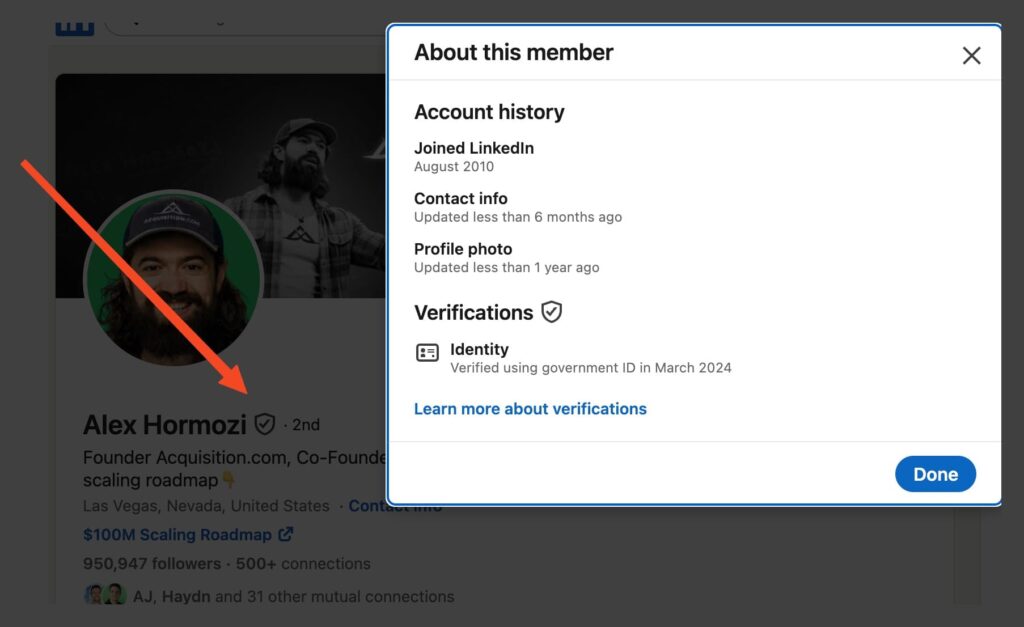Click the external link icon after Scaling Roadmap
Image resolution: width=1024 pixels, height=627 pixels.
pyautogui.click(x=285, y=534)
